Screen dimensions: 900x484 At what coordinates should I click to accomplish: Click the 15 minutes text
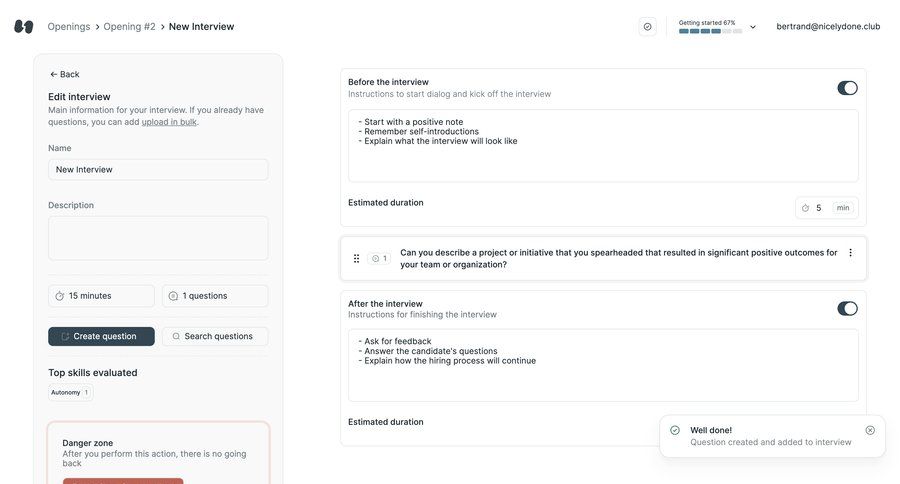pyautogui.click(x=90, y=296)
